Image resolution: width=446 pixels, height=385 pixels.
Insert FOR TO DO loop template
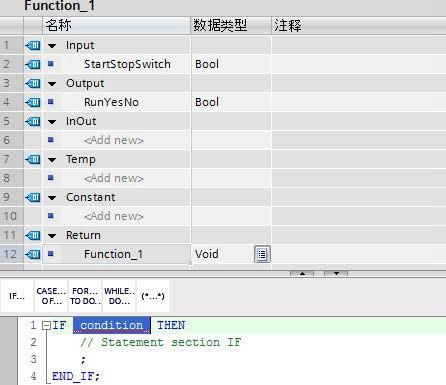pos(85,296)
